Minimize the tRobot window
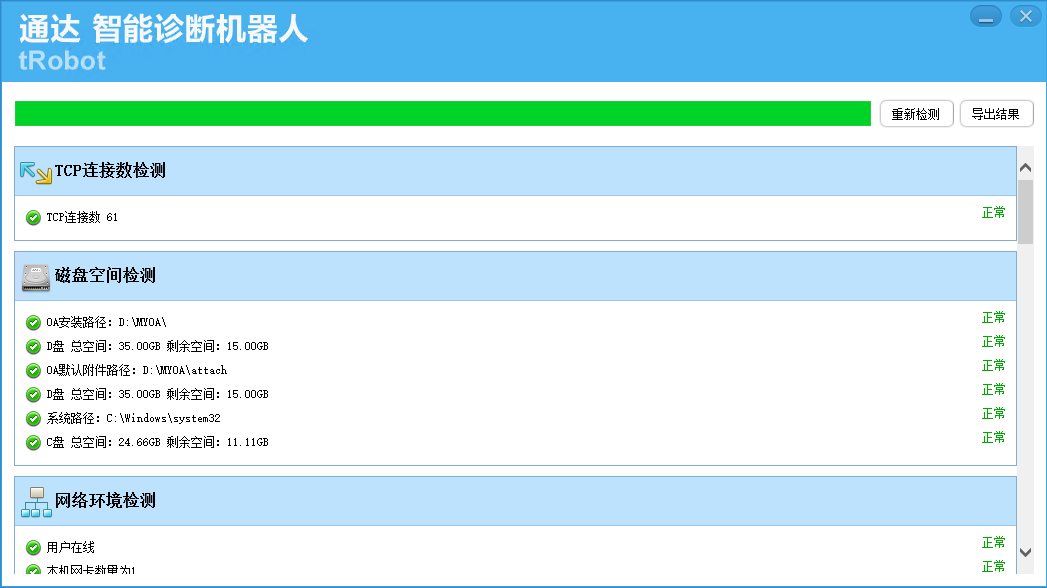The image size is (1047, 588). (985, 16)
